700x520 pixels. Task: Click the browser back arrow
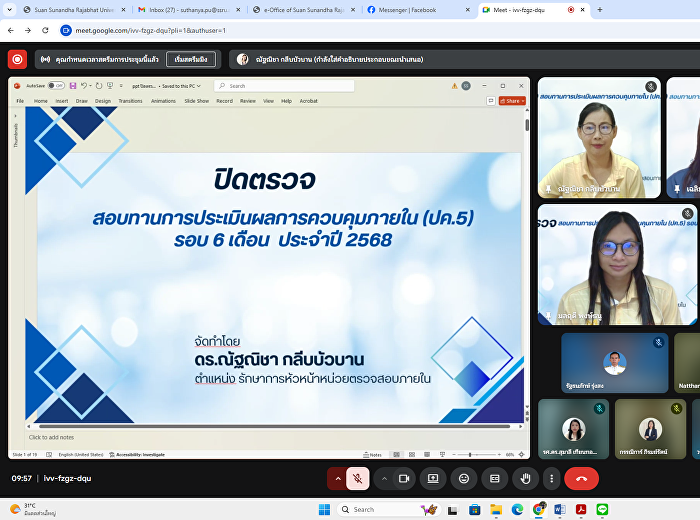11,30
